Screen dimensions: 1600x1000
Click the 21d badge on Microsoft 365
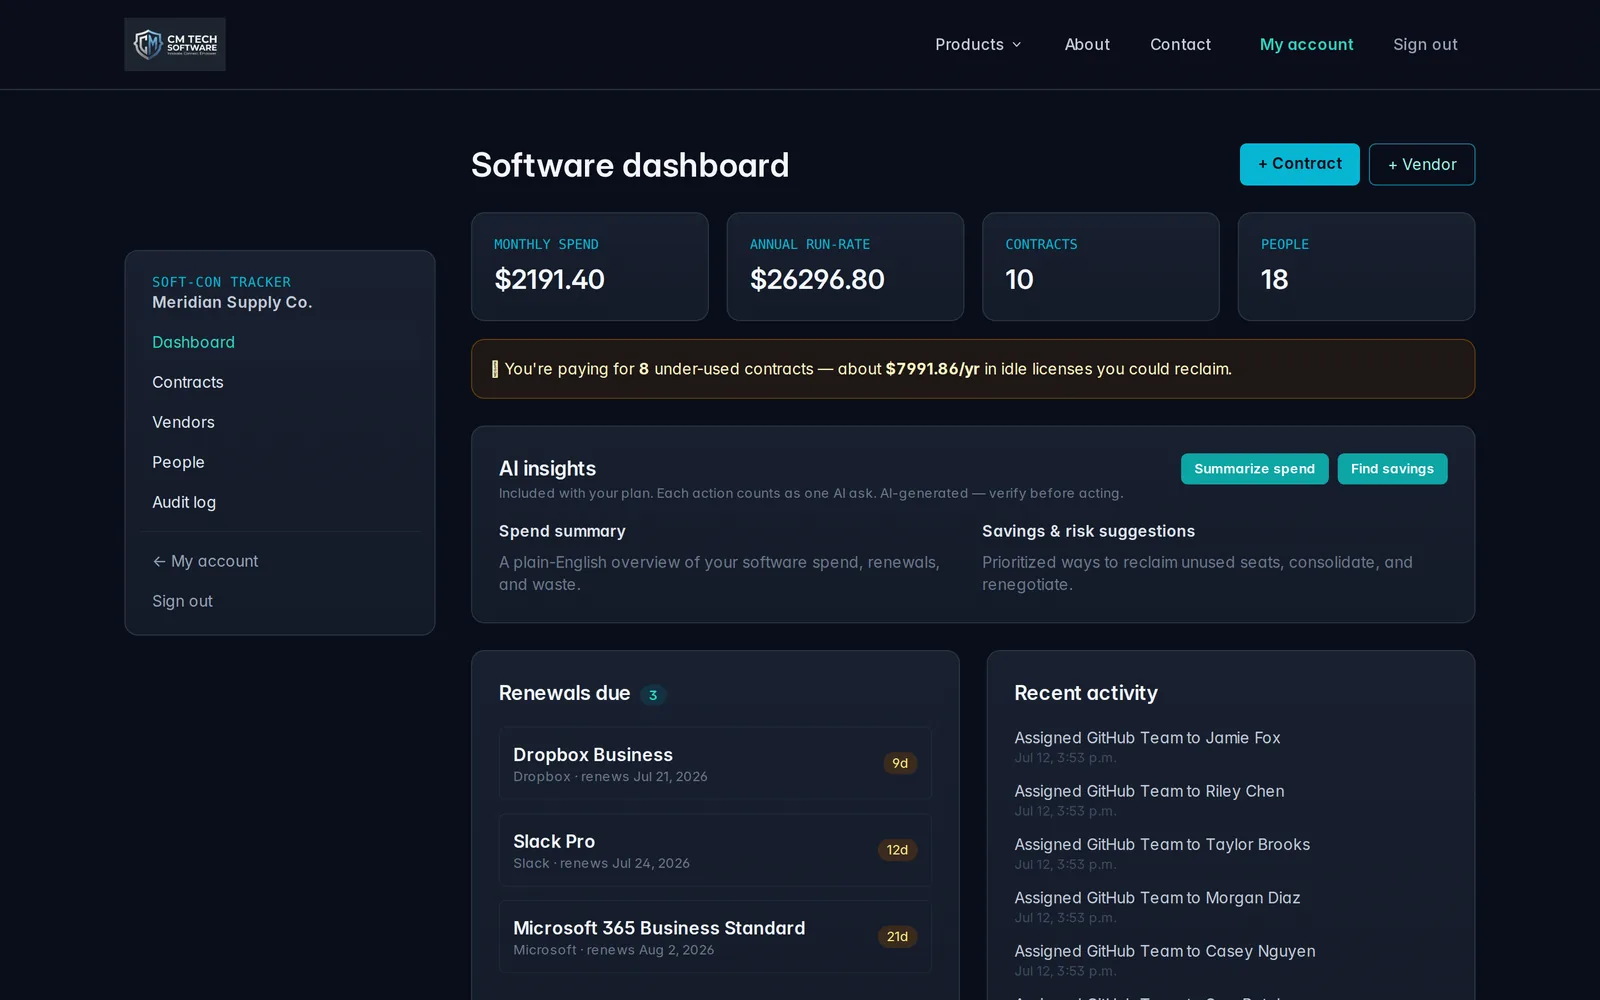[897, 937]
